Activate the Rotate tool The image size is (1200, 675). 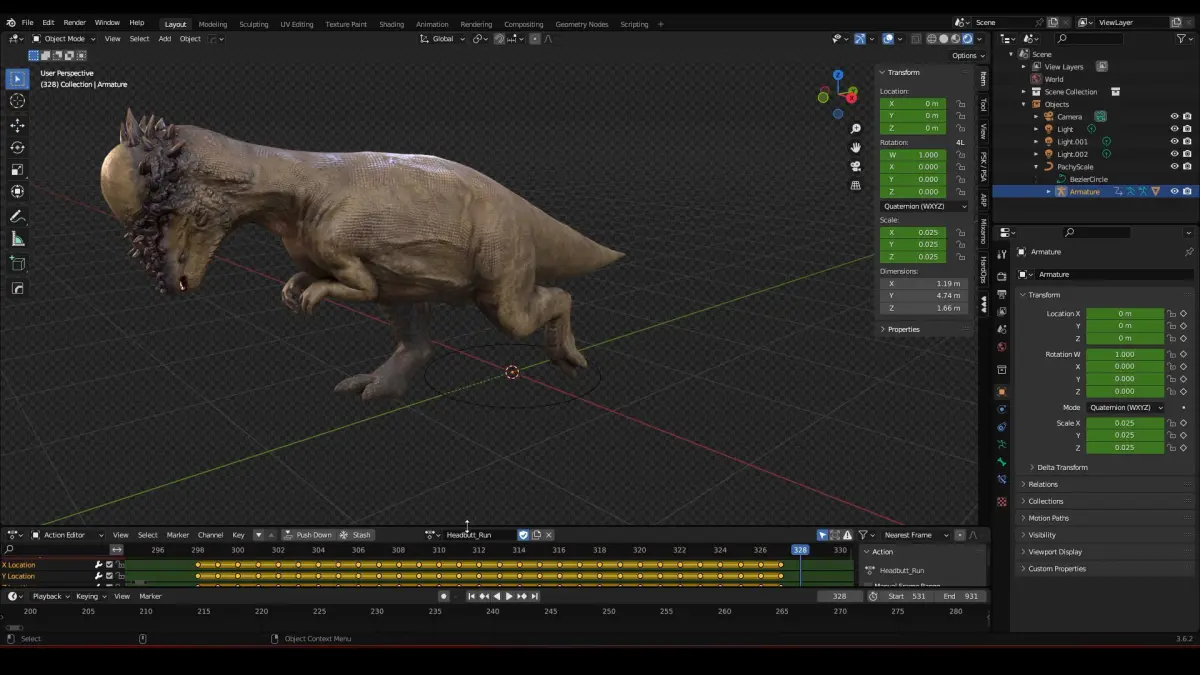click(17, 147)
